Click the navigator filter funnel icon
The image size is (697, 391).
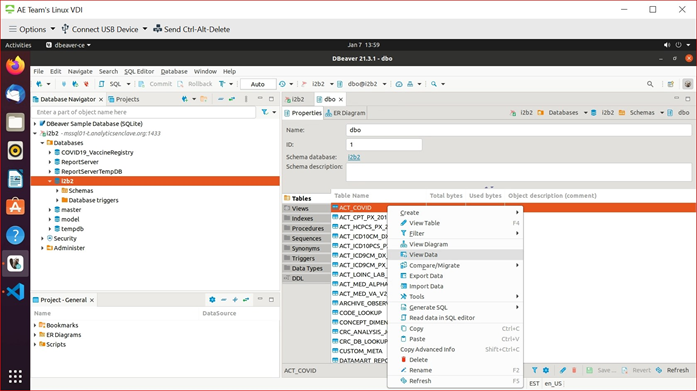(265, 112)
